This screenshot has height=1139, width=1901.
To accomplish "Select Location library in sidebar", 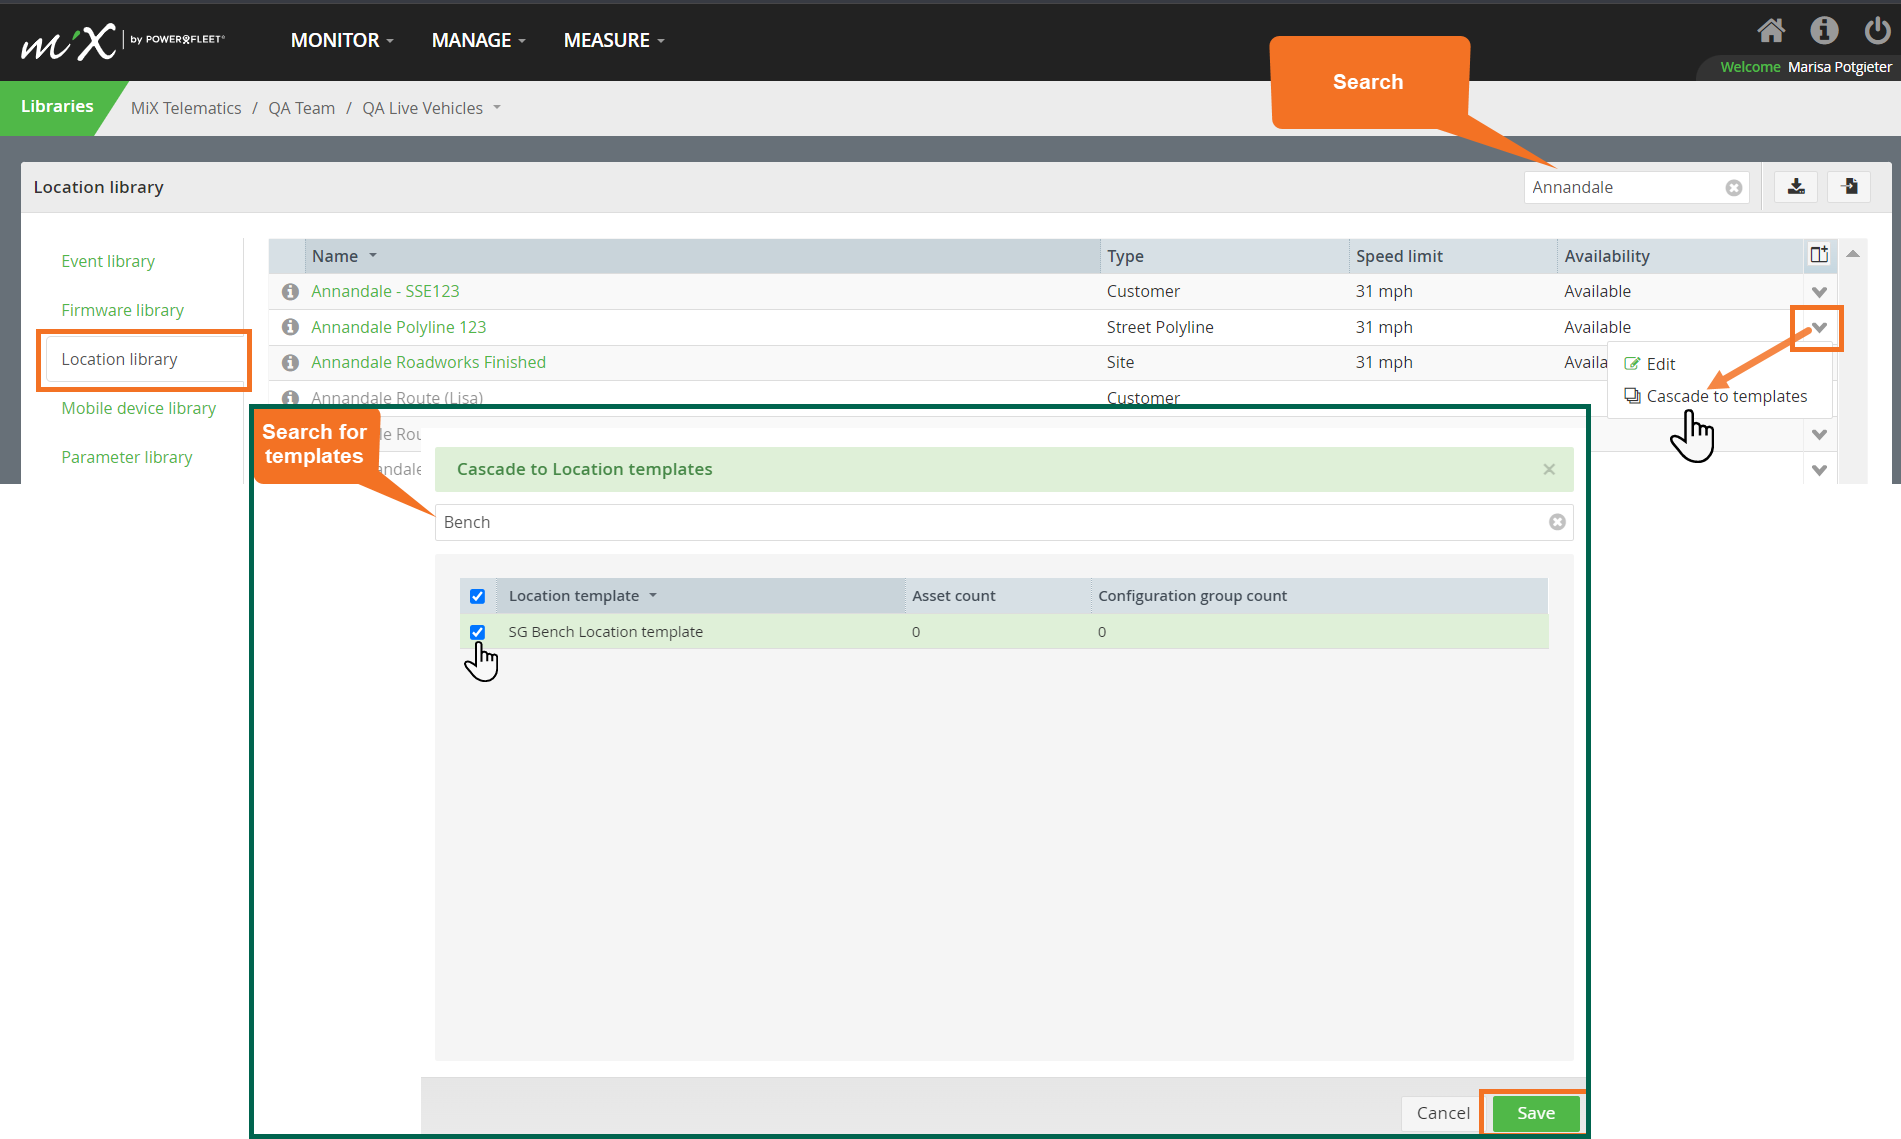I will tap(119, 359).
